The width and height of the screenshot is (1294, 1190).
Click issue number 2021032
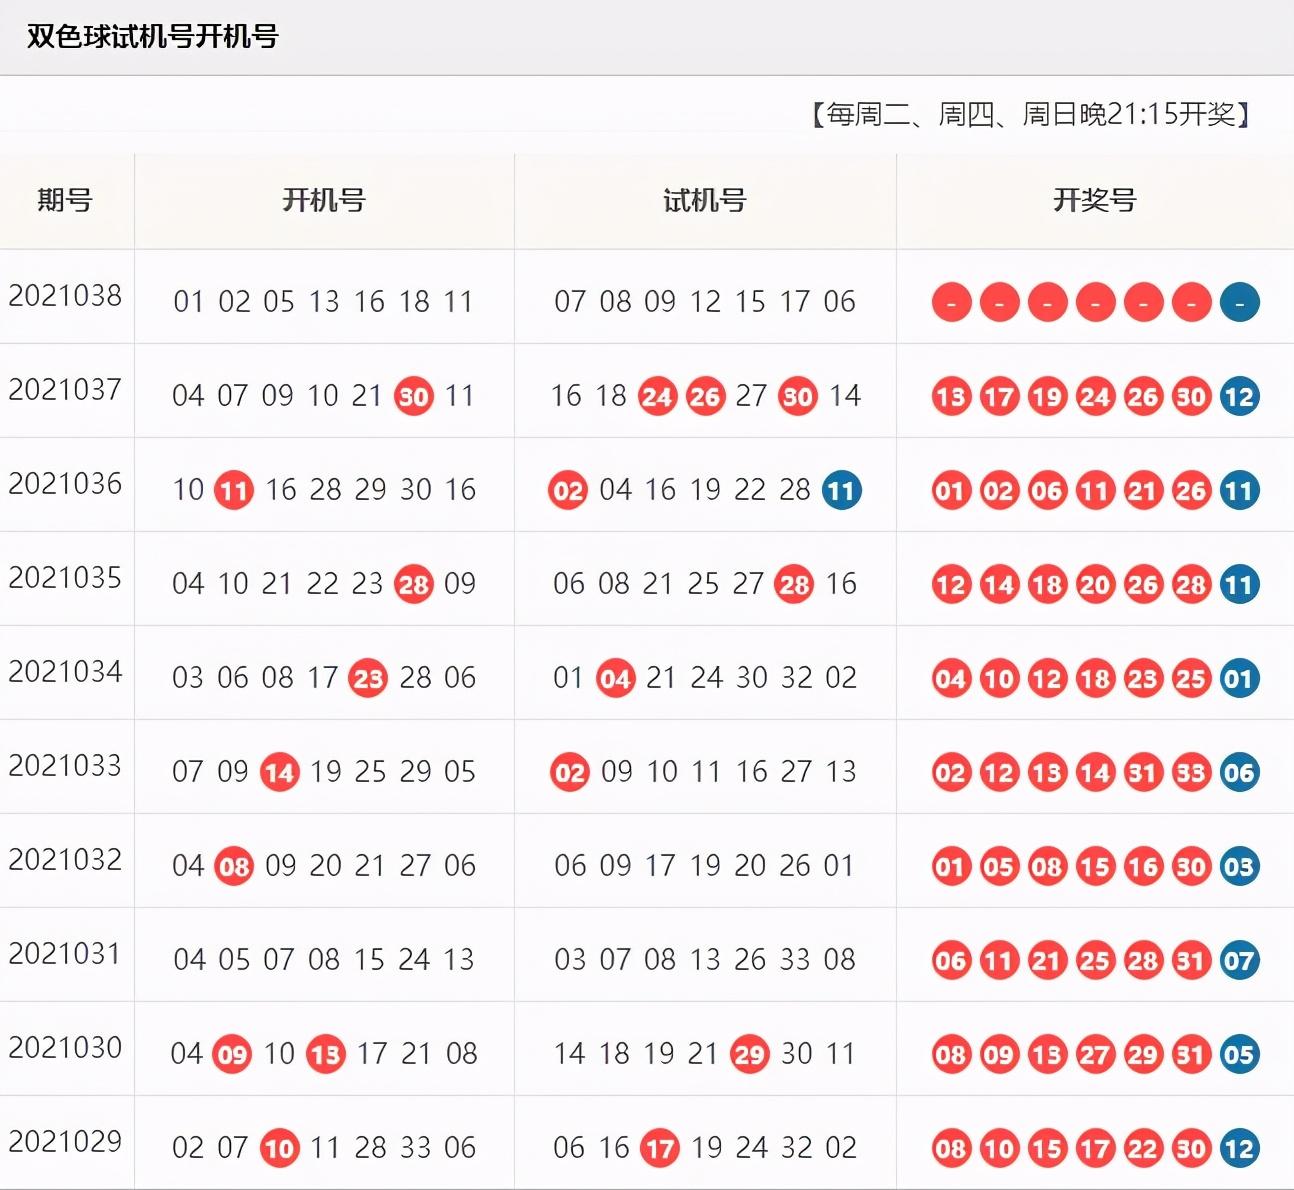click(65, 860)
